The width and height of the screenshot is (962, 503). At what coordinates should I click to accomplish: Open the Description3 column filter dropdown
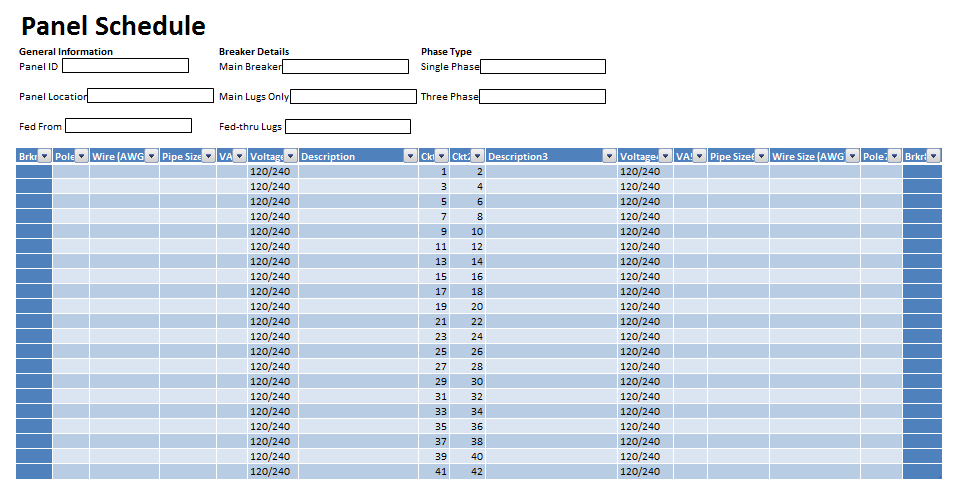[x=608, y=156]
